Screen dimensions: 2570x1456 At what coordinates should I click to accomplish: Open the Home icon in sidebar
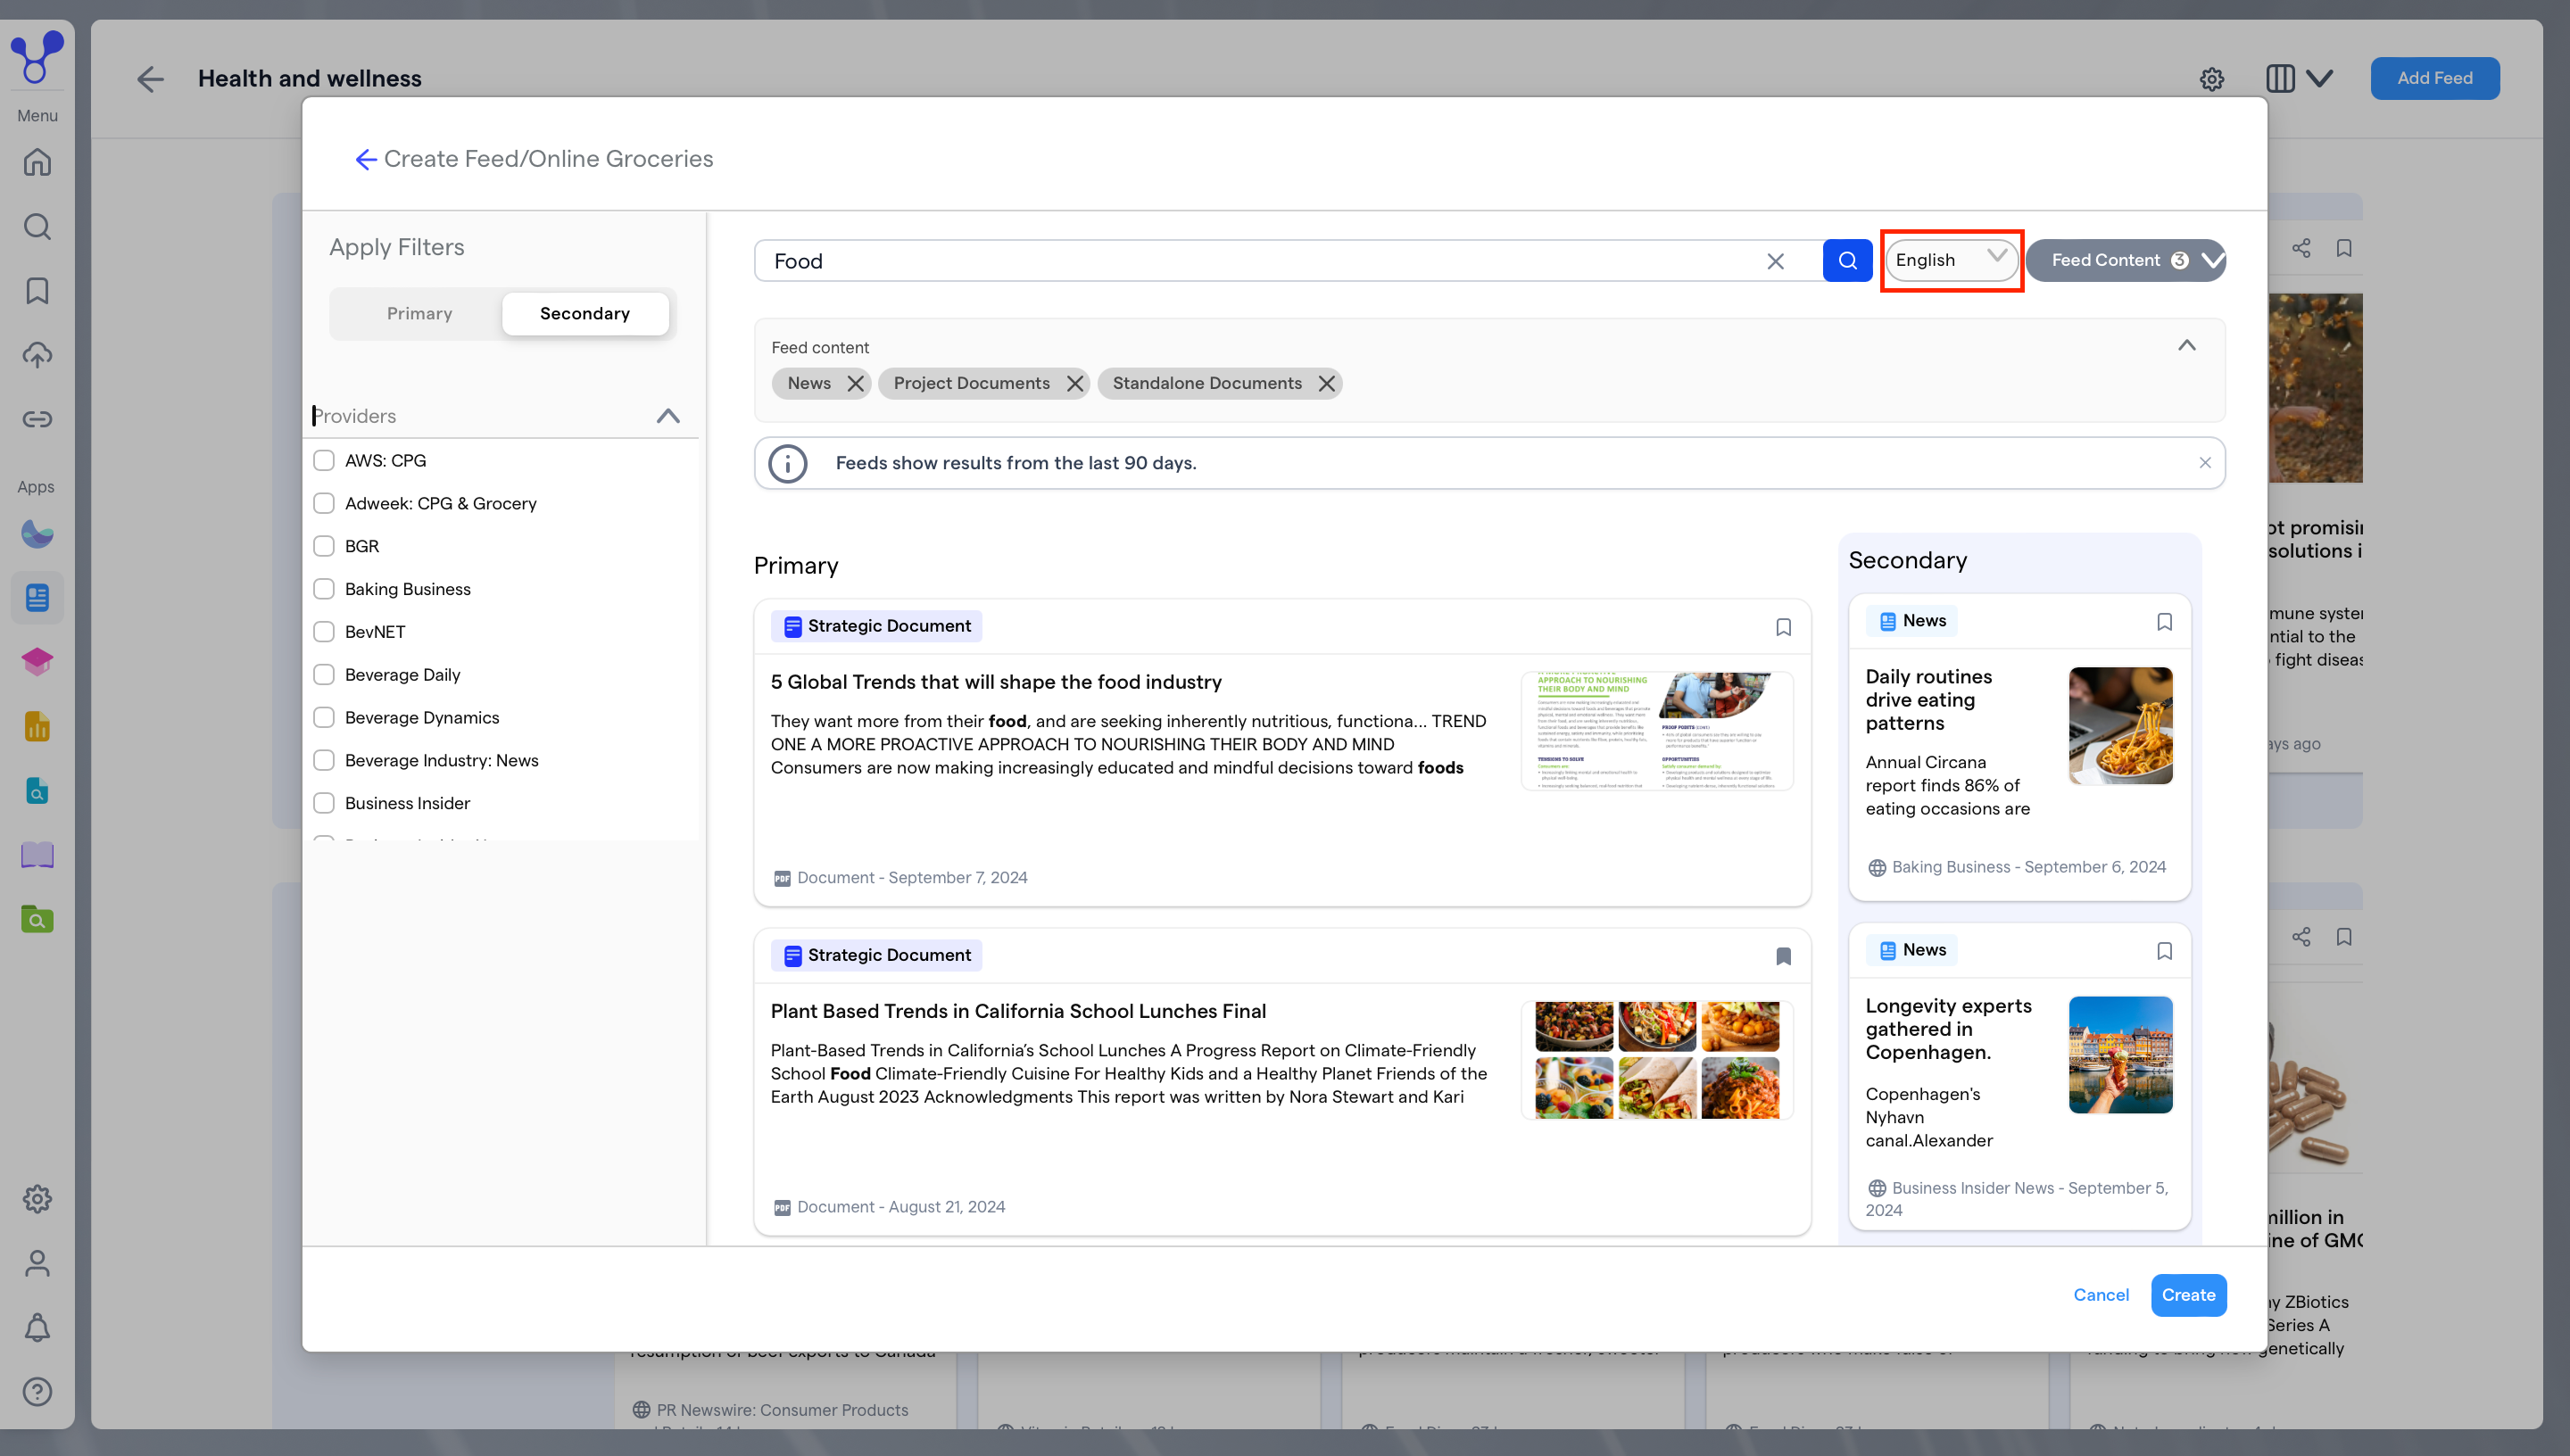pyautogui.click(x=37, y=162)
